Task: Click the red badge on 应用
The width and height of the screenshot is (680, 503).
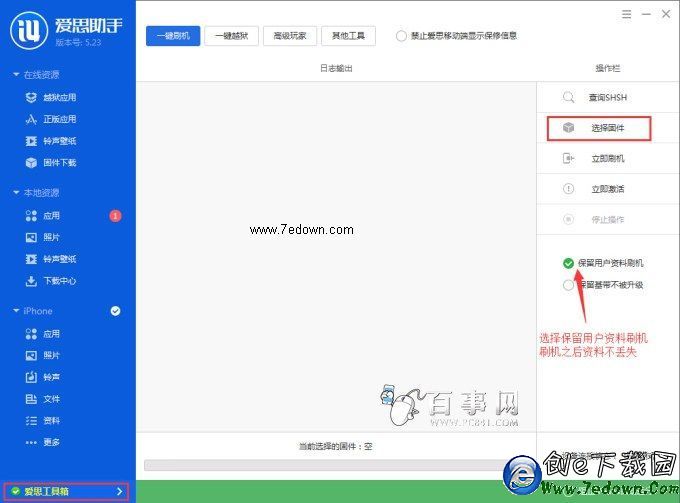Action: tap(115, 216)
